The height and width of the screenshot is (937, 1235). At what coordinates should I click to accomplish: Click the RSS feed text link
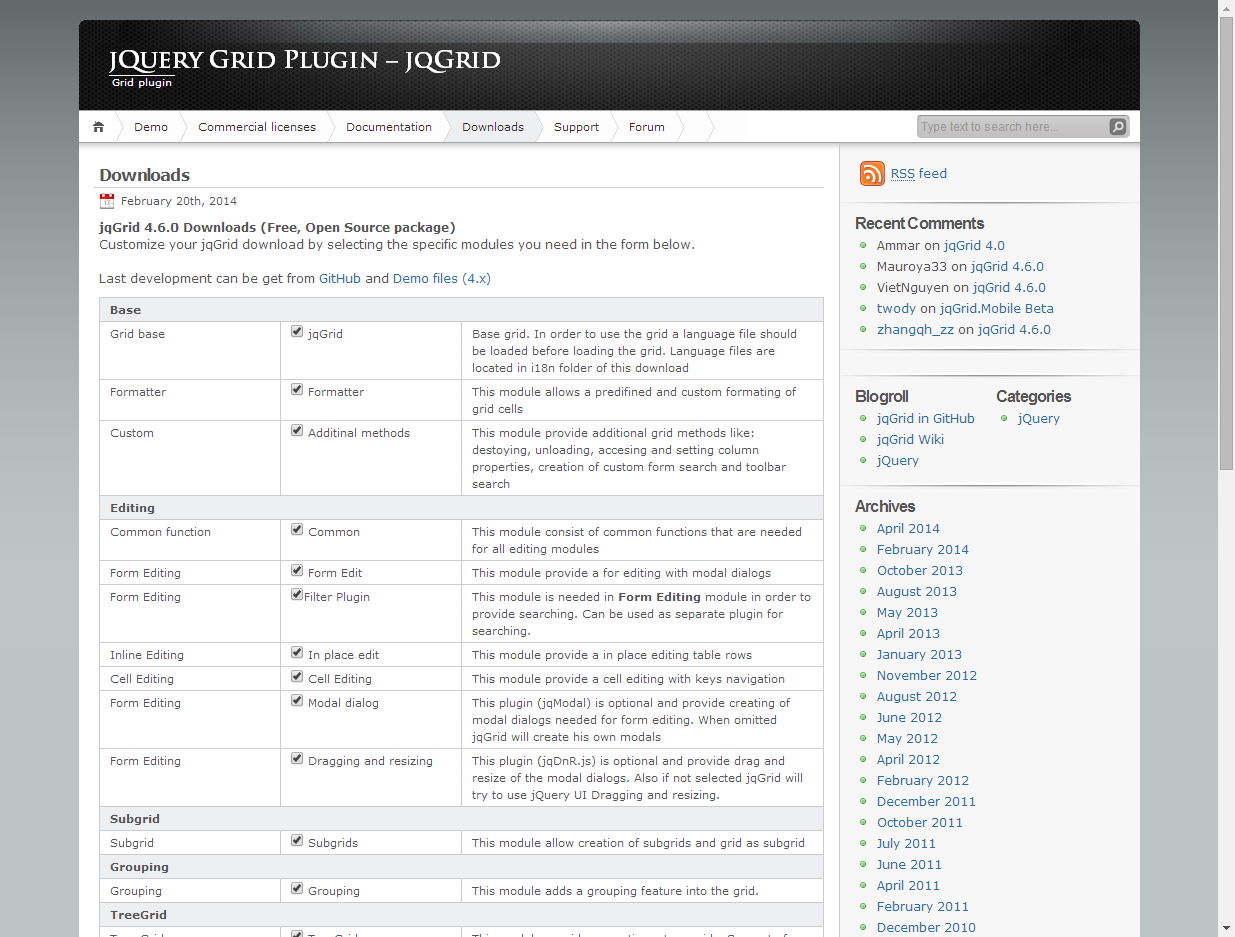(x=919, y=174)
